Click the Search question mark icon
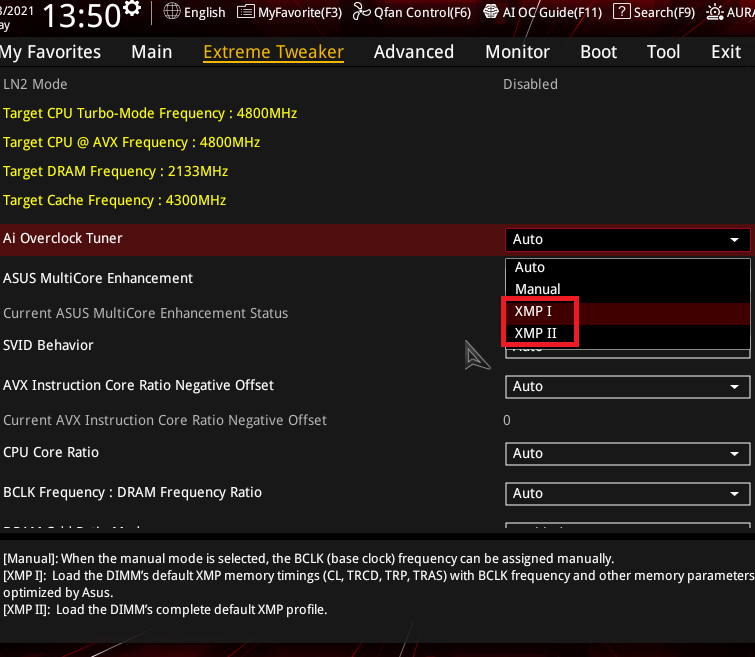755x657 pixels. (622, 11)
